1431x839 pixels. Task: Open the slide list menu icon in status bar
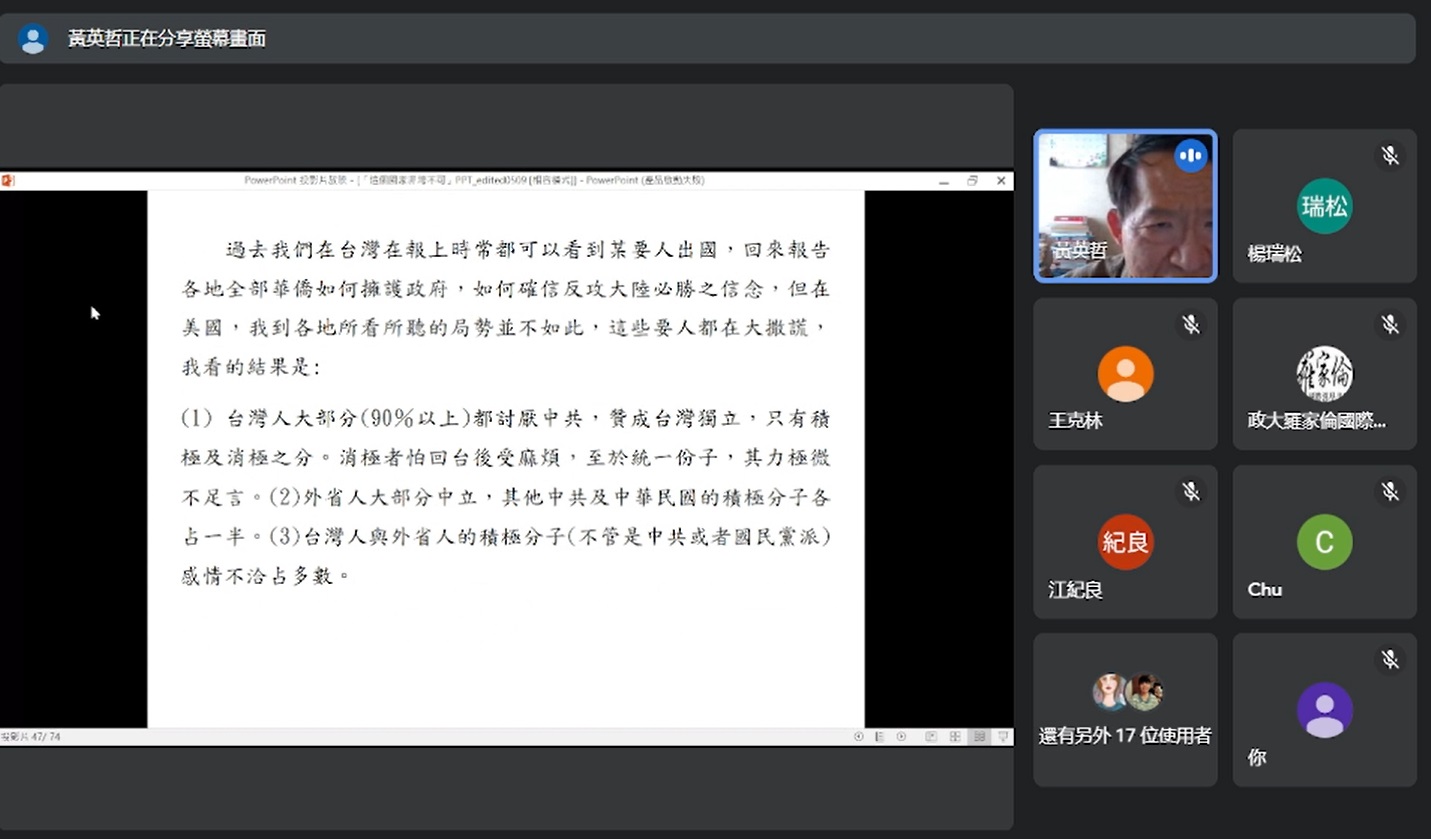click(880, 736)
